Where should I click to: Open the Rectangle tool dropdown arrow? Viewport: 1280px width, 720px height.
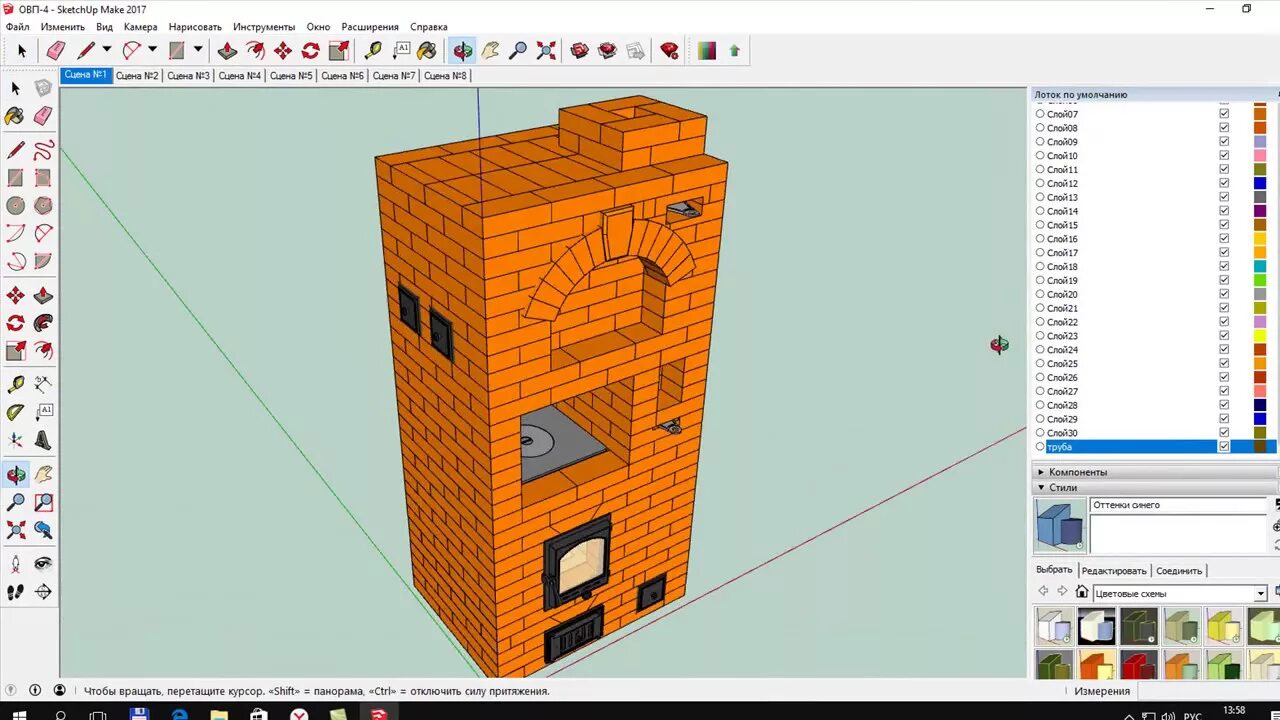point(198,50)
